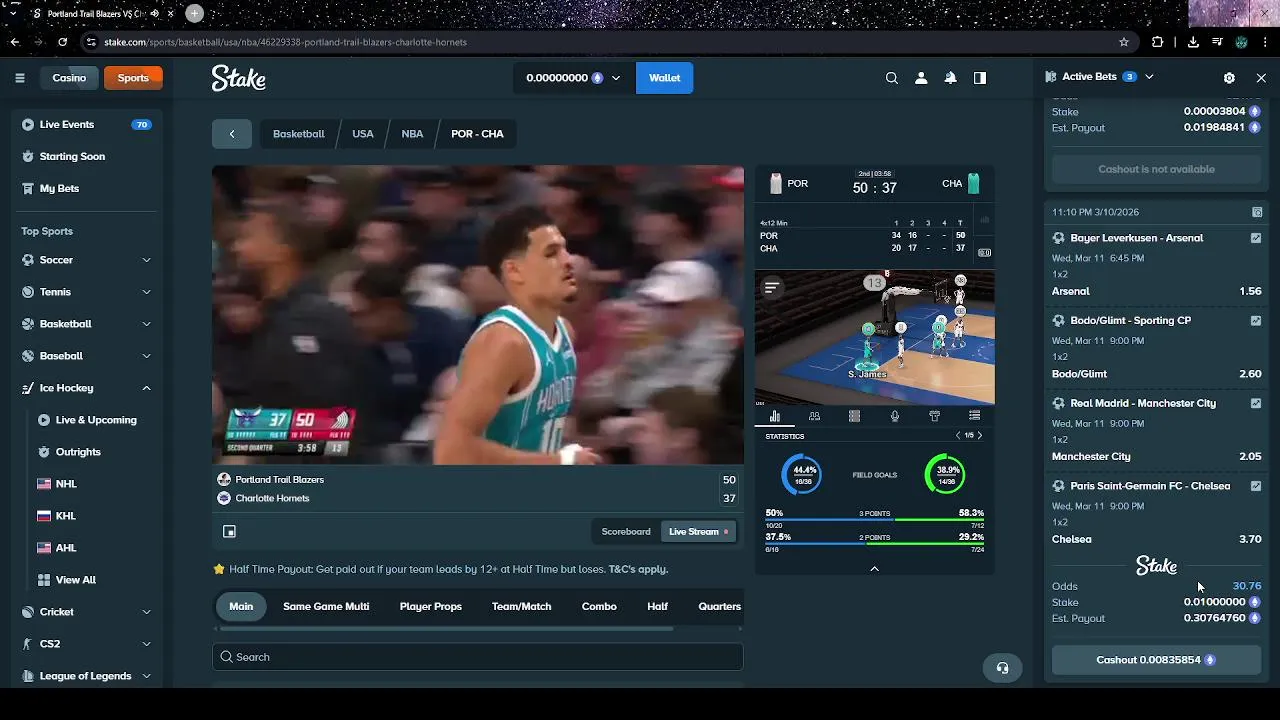Viewport: 1280px width, 720px height.
Task: Open stats icon for Bayer Leverkusen - Arsenal
Action: coord(1256,238)
